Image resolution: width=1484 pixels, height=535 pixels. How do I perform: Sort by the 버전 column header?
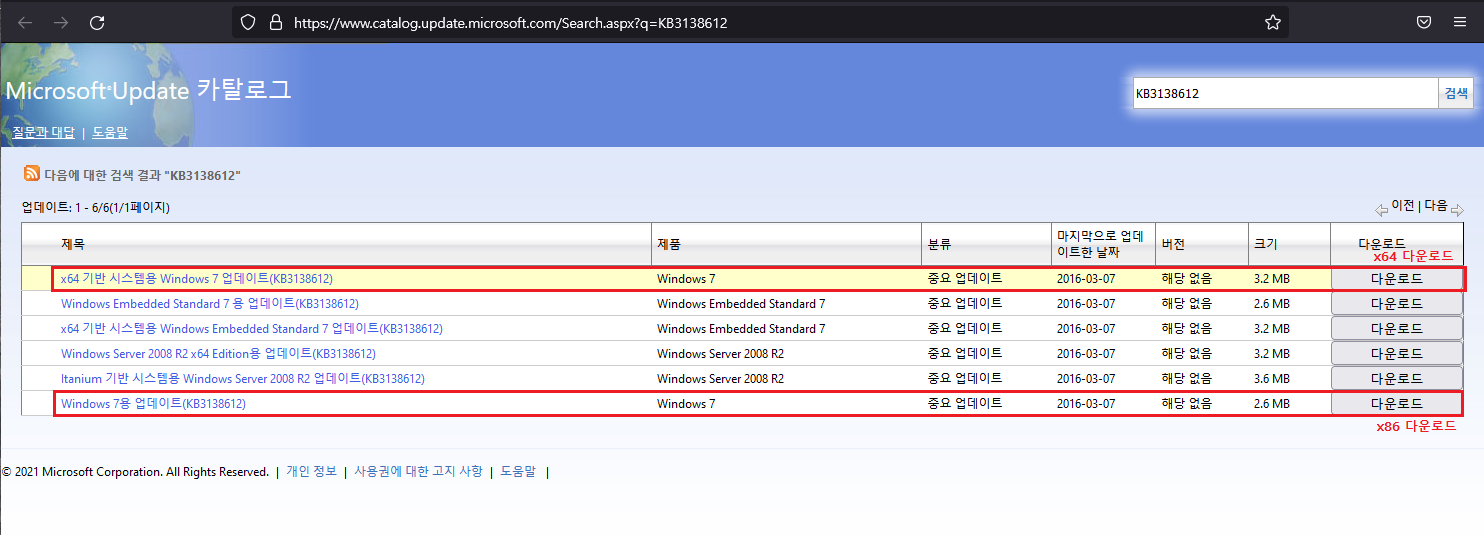(1173, 244)
